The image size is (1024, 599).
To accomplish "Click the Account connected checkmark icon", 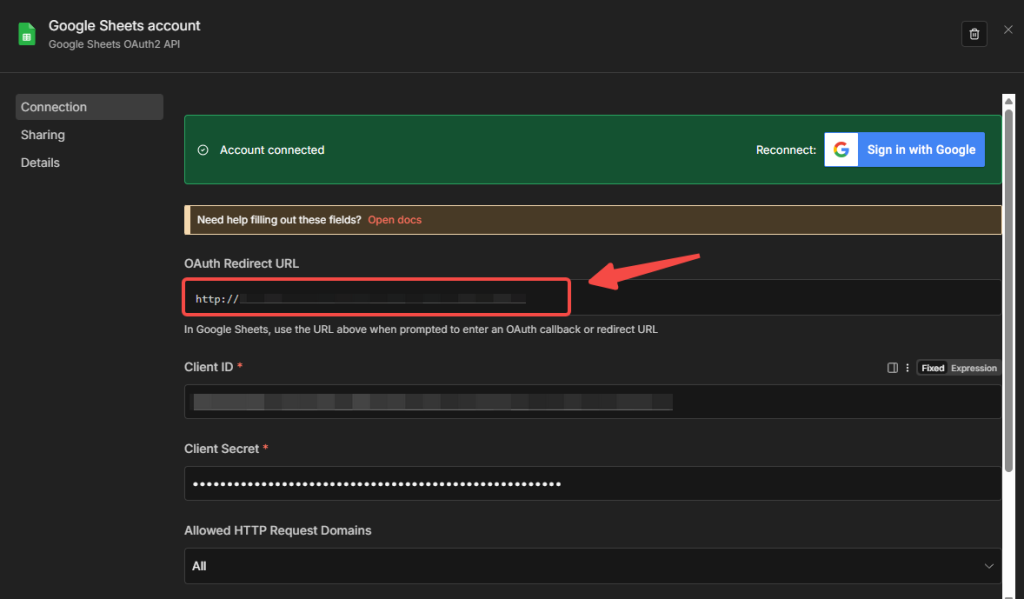I will click(x=203, y=150).
